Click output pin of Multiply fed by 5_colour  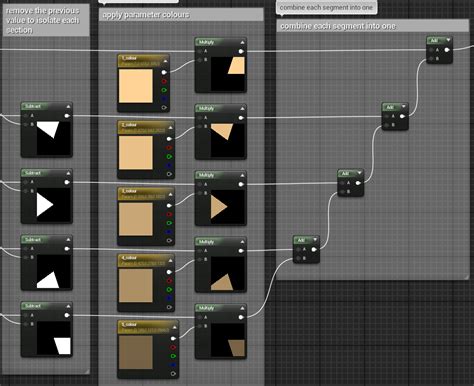coord(241,317)
